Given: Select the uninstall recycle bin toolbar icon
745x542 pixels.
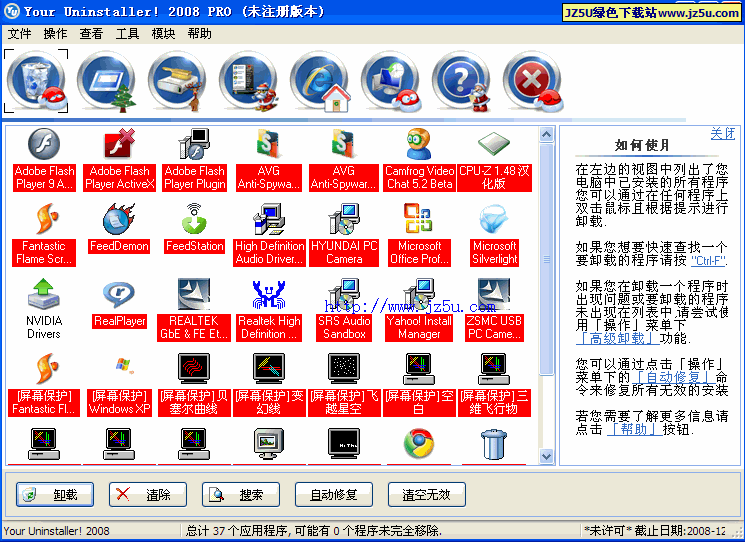Looking at the screenshot, I should pyautogui.click(x=36, y=81).
